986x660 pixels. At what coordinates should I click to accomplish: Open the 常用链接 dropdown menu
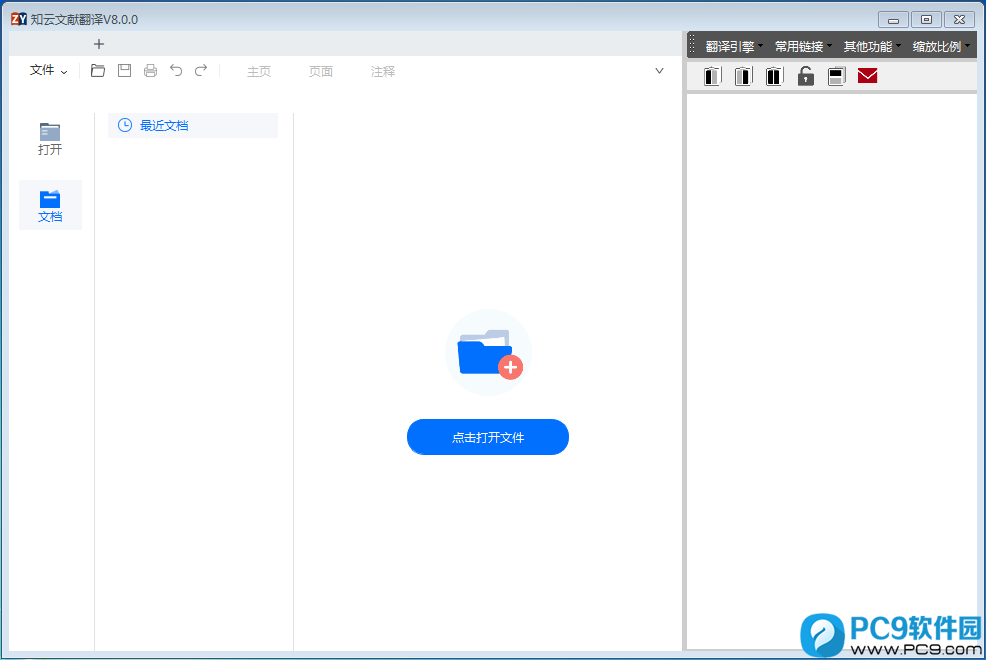point(803,47)
